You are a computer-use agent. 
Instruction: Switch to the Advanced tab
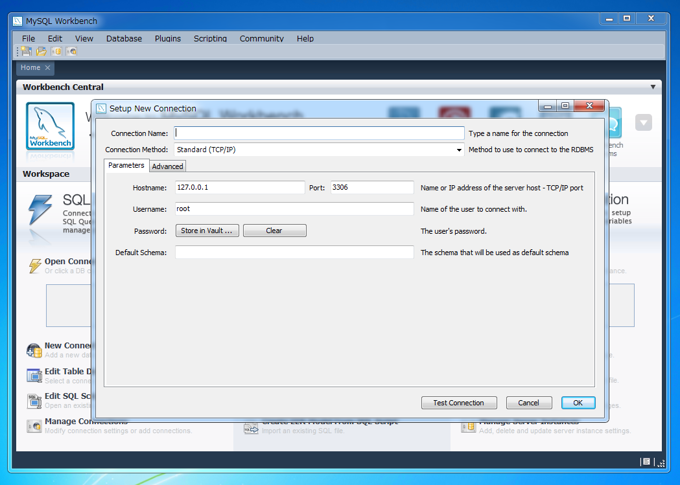coord(167,167)
